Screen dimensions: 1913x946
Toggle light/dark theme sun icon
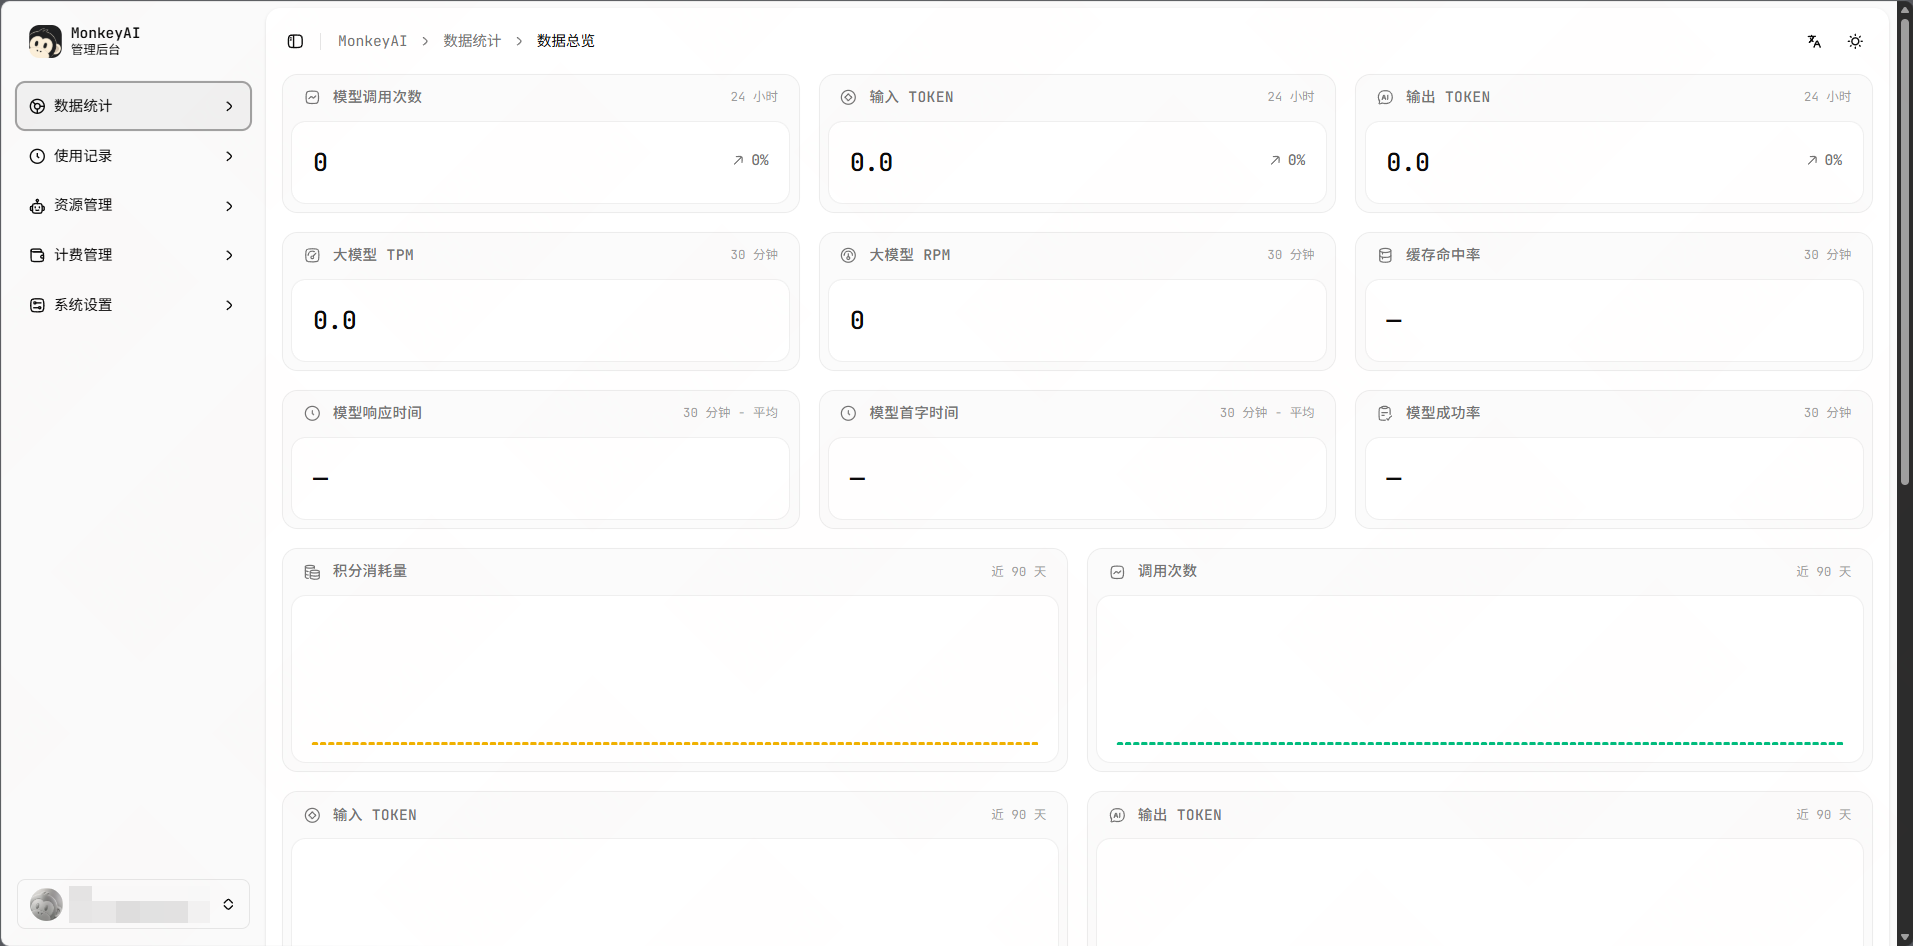coord(1855,41)
